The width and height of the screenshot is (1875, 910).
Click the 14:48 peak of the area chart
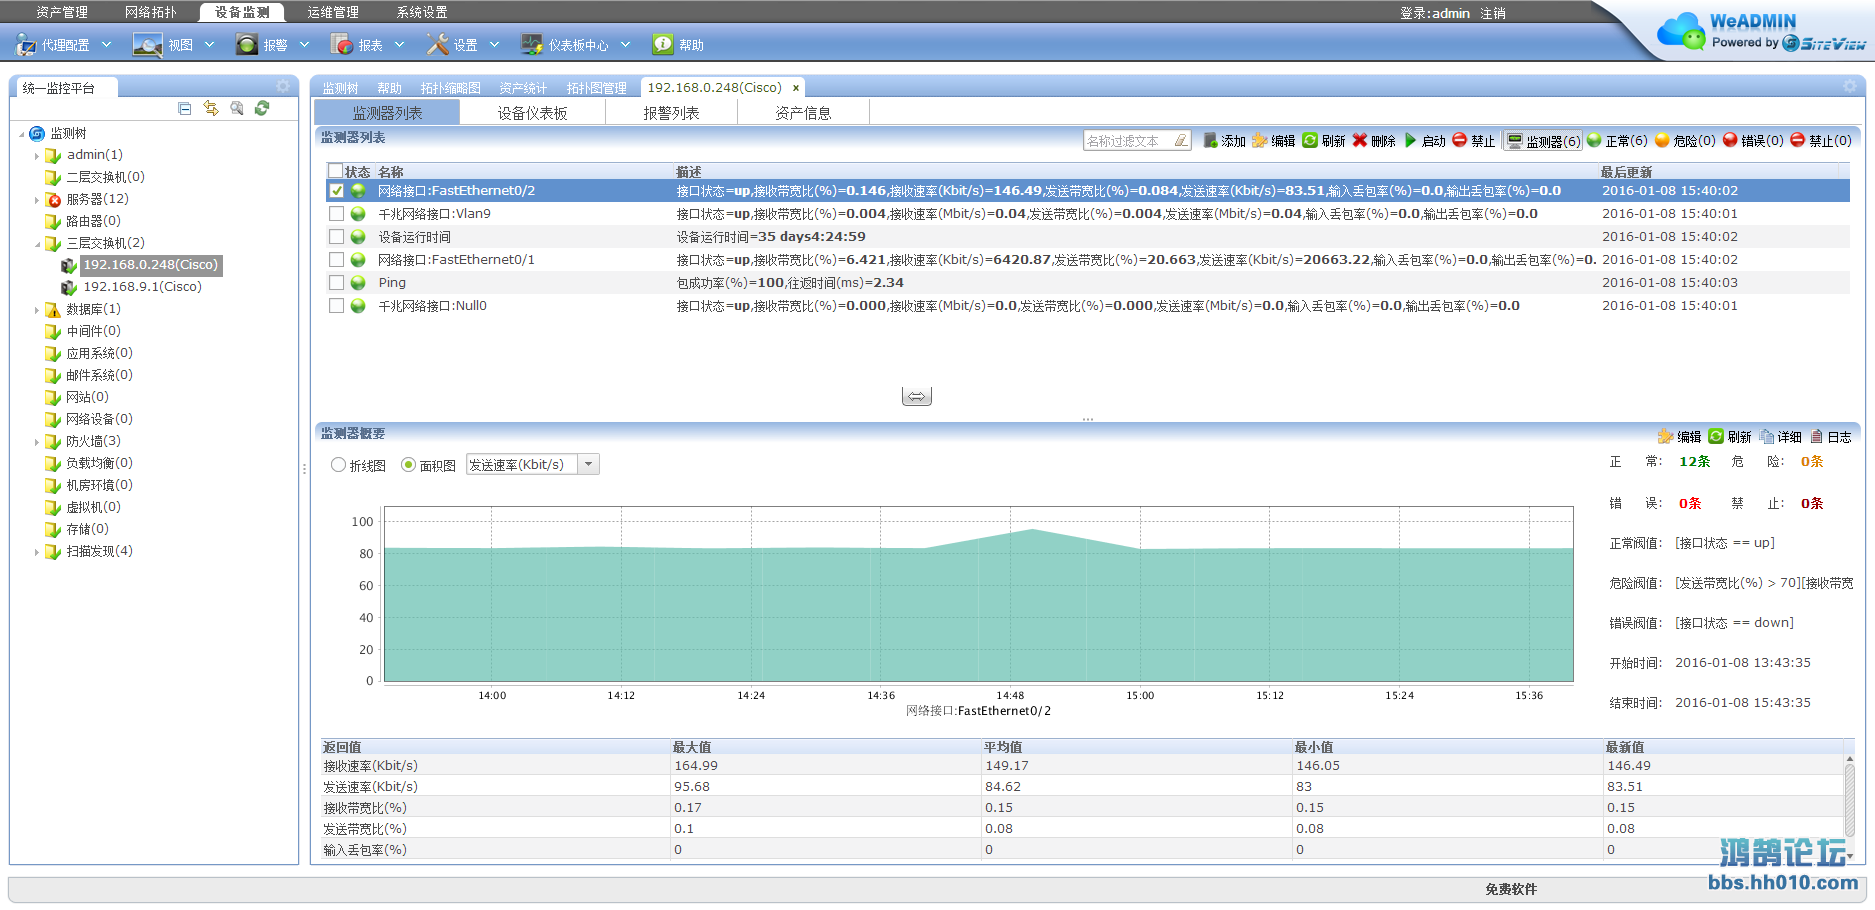click(1032, 530)
